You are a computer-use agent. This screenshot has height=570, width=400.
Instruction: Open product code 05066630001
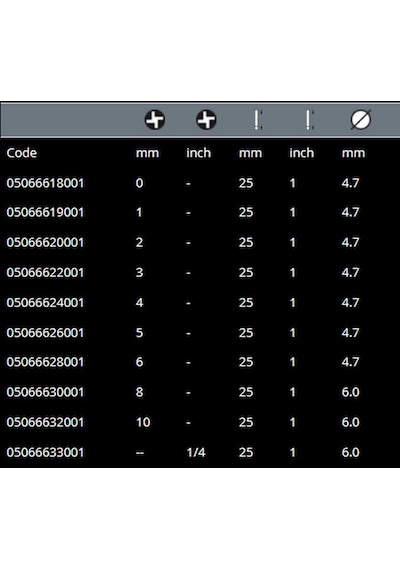pos(45,392)
